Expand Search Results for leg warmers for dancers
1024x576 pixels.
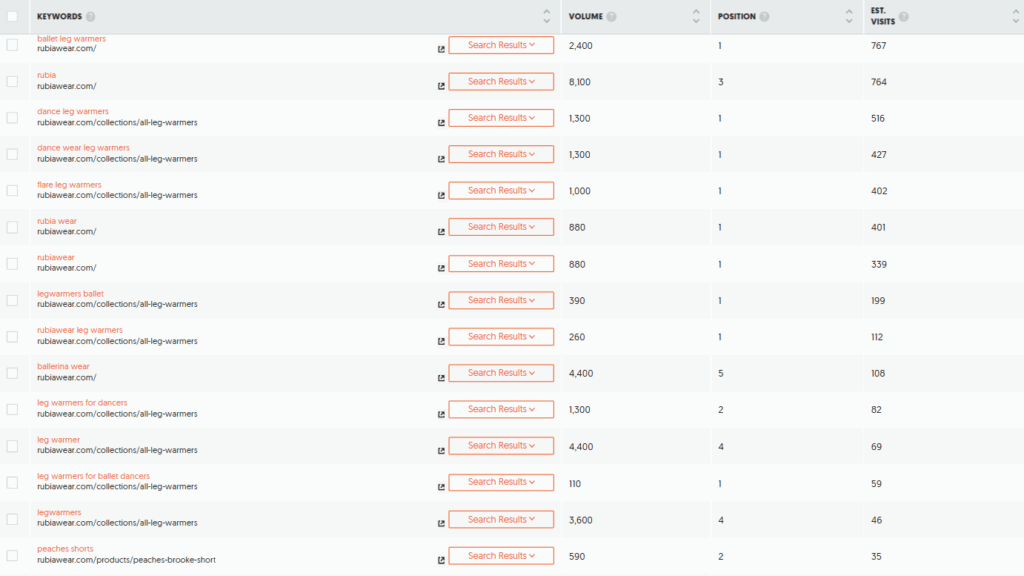tap(501, 409)
